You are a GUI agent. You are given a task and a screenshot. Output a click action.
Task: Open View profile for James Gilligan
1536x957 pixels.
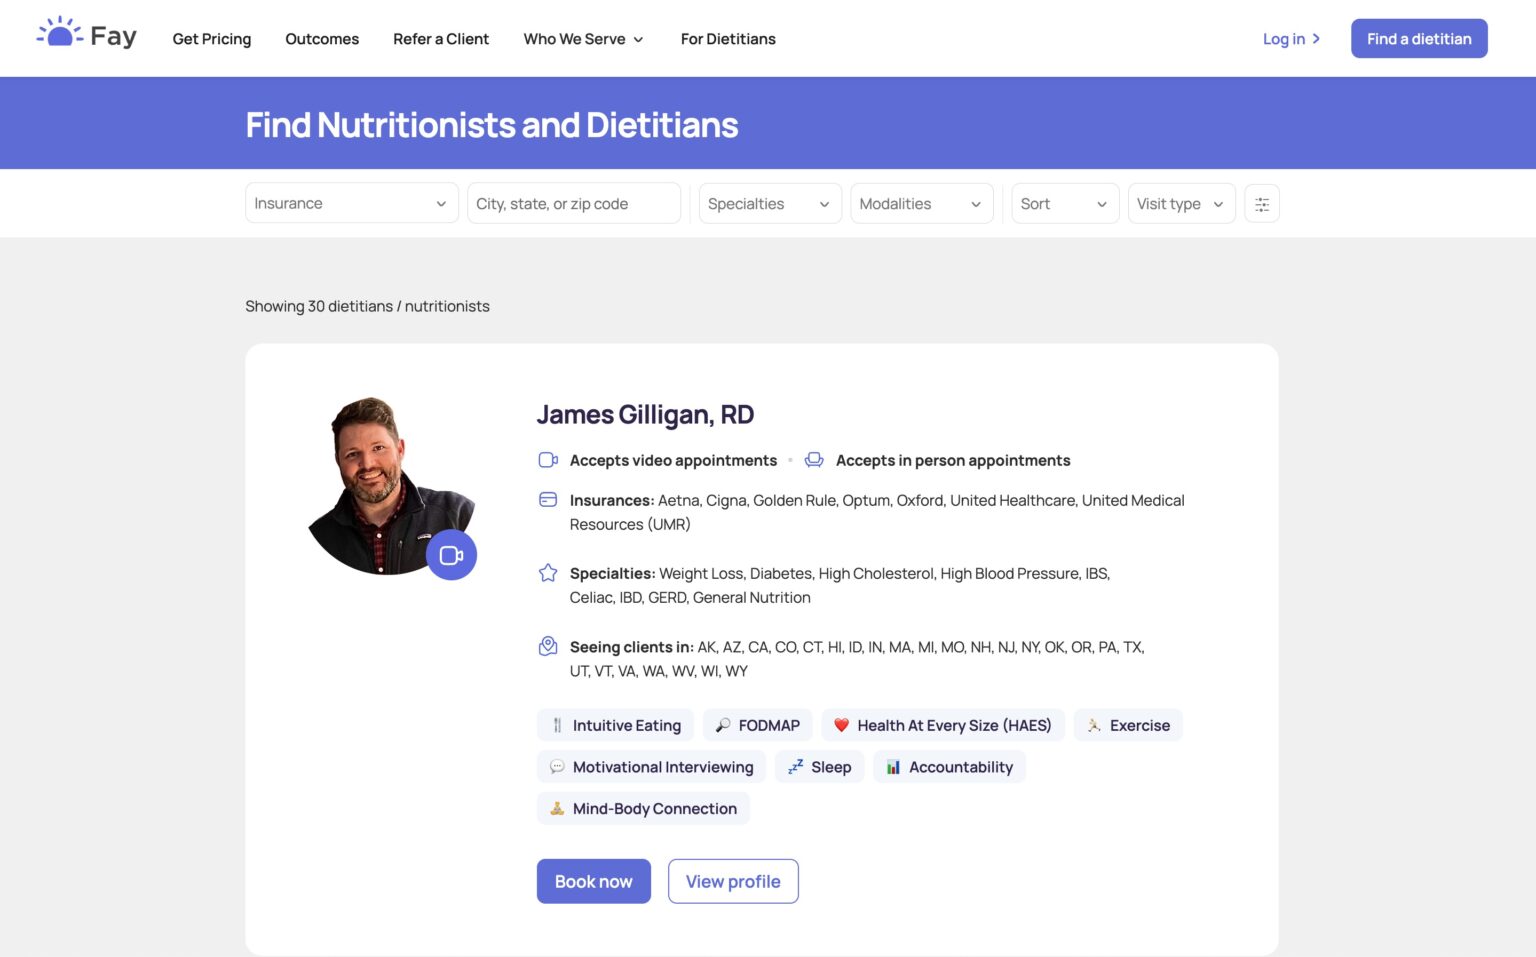point(733,881)
